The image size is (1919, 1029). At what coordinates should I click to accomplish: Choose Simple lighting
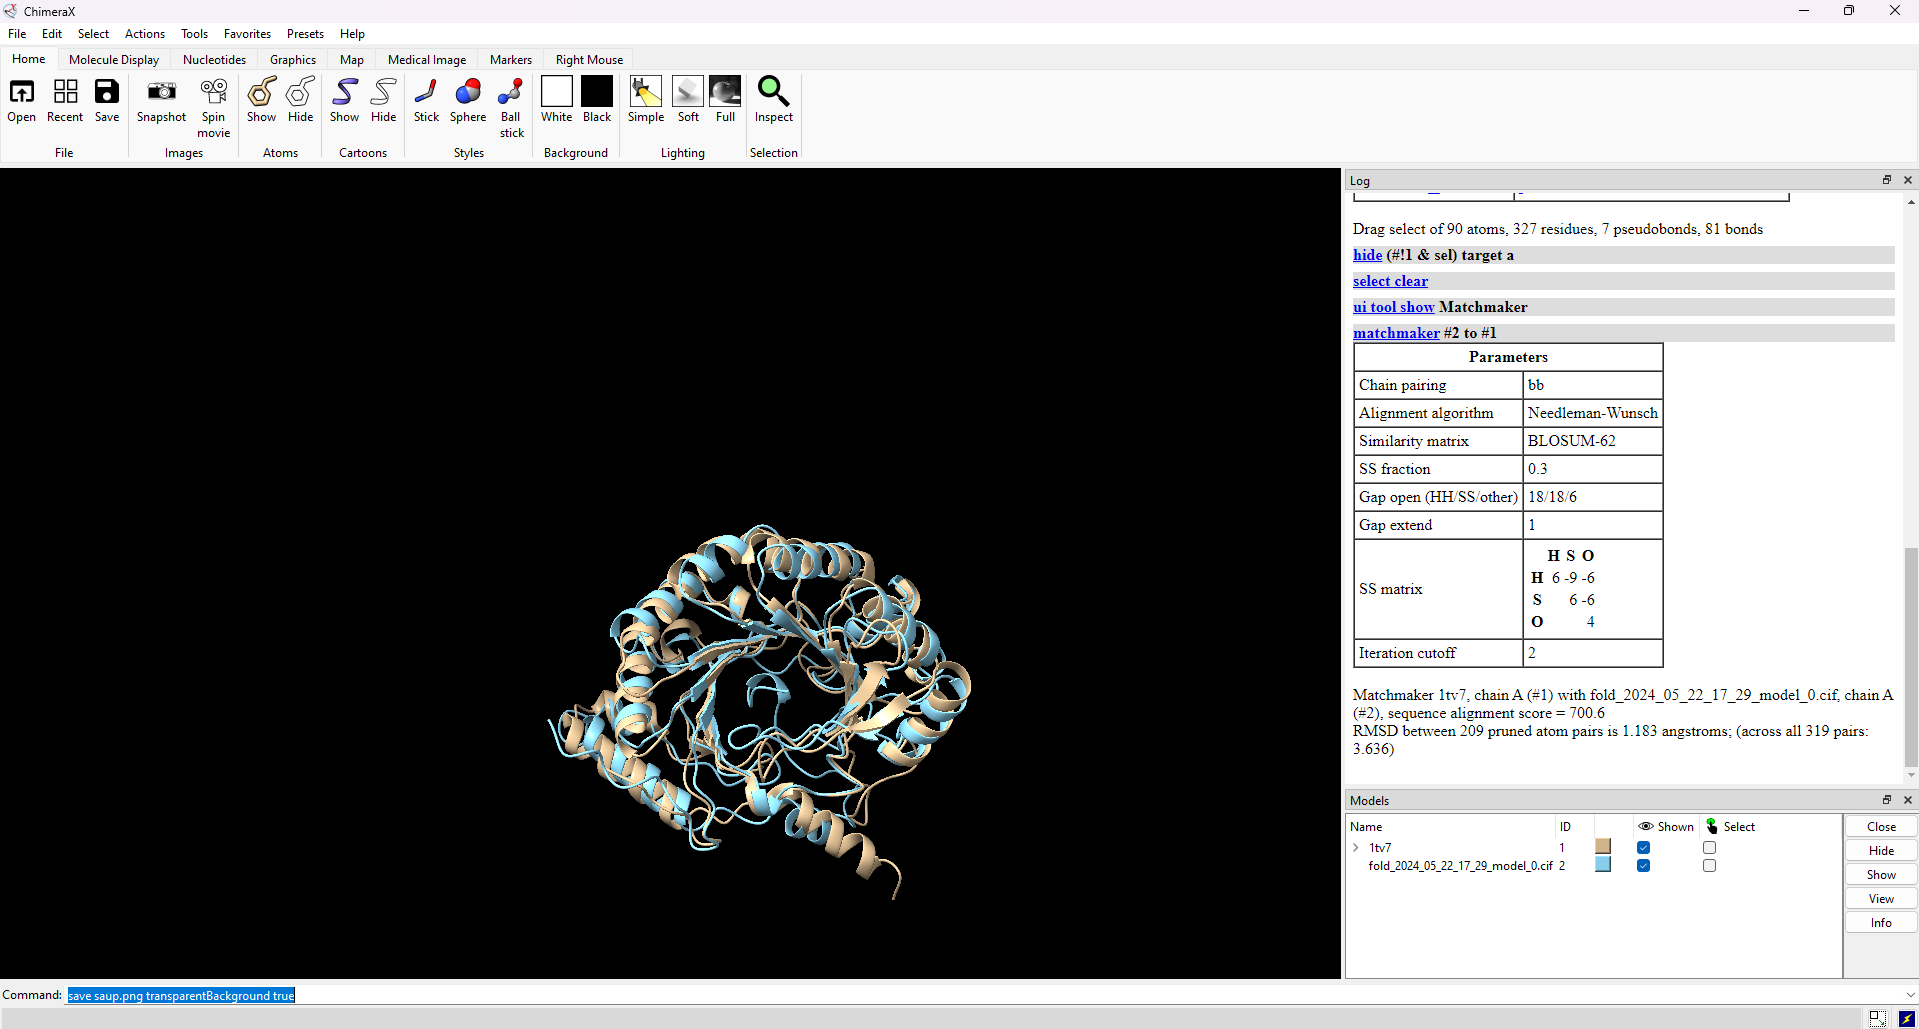(646, 92)
